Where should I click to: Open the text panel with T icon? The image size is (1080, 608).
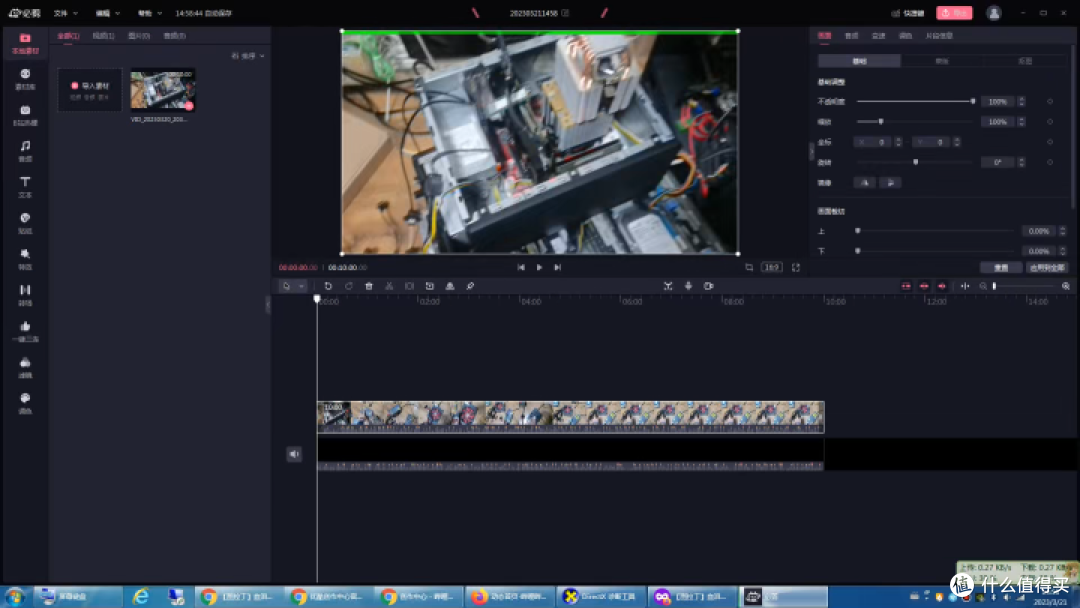25,187
